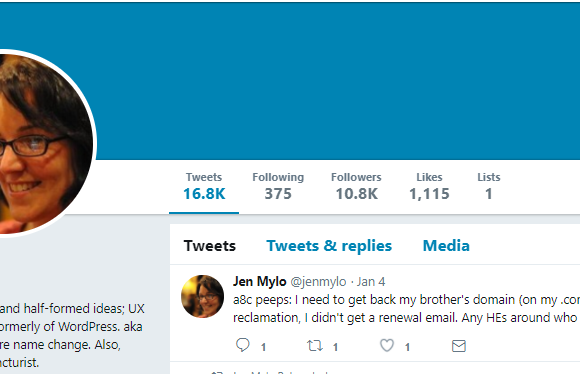Switch to Tweets & replies tab
This screenshot has height=374, width=580.
coord(329,246)
